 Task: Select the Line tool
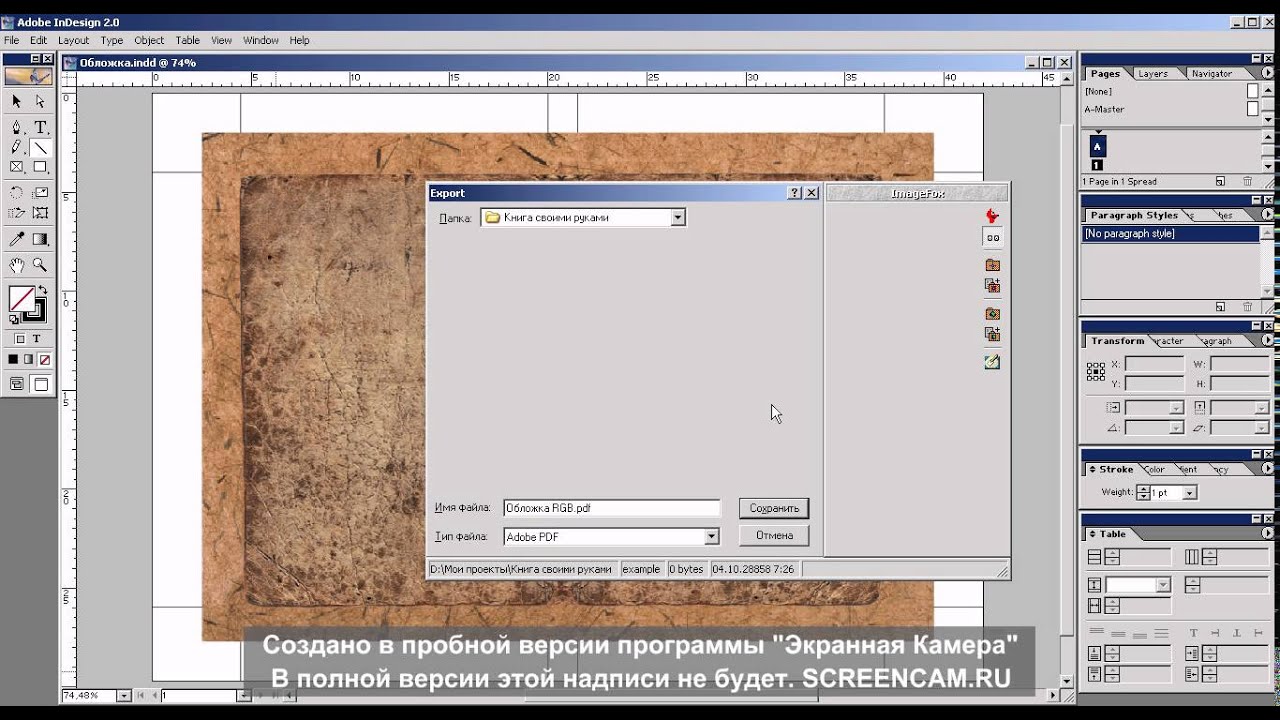[x=40, y=147]
